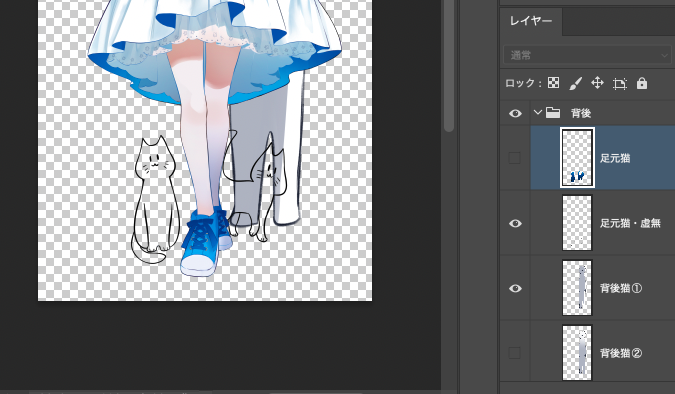Hide the 足元猫・虚無 layer
Screen dimensions: 675x394
point(515,223)
